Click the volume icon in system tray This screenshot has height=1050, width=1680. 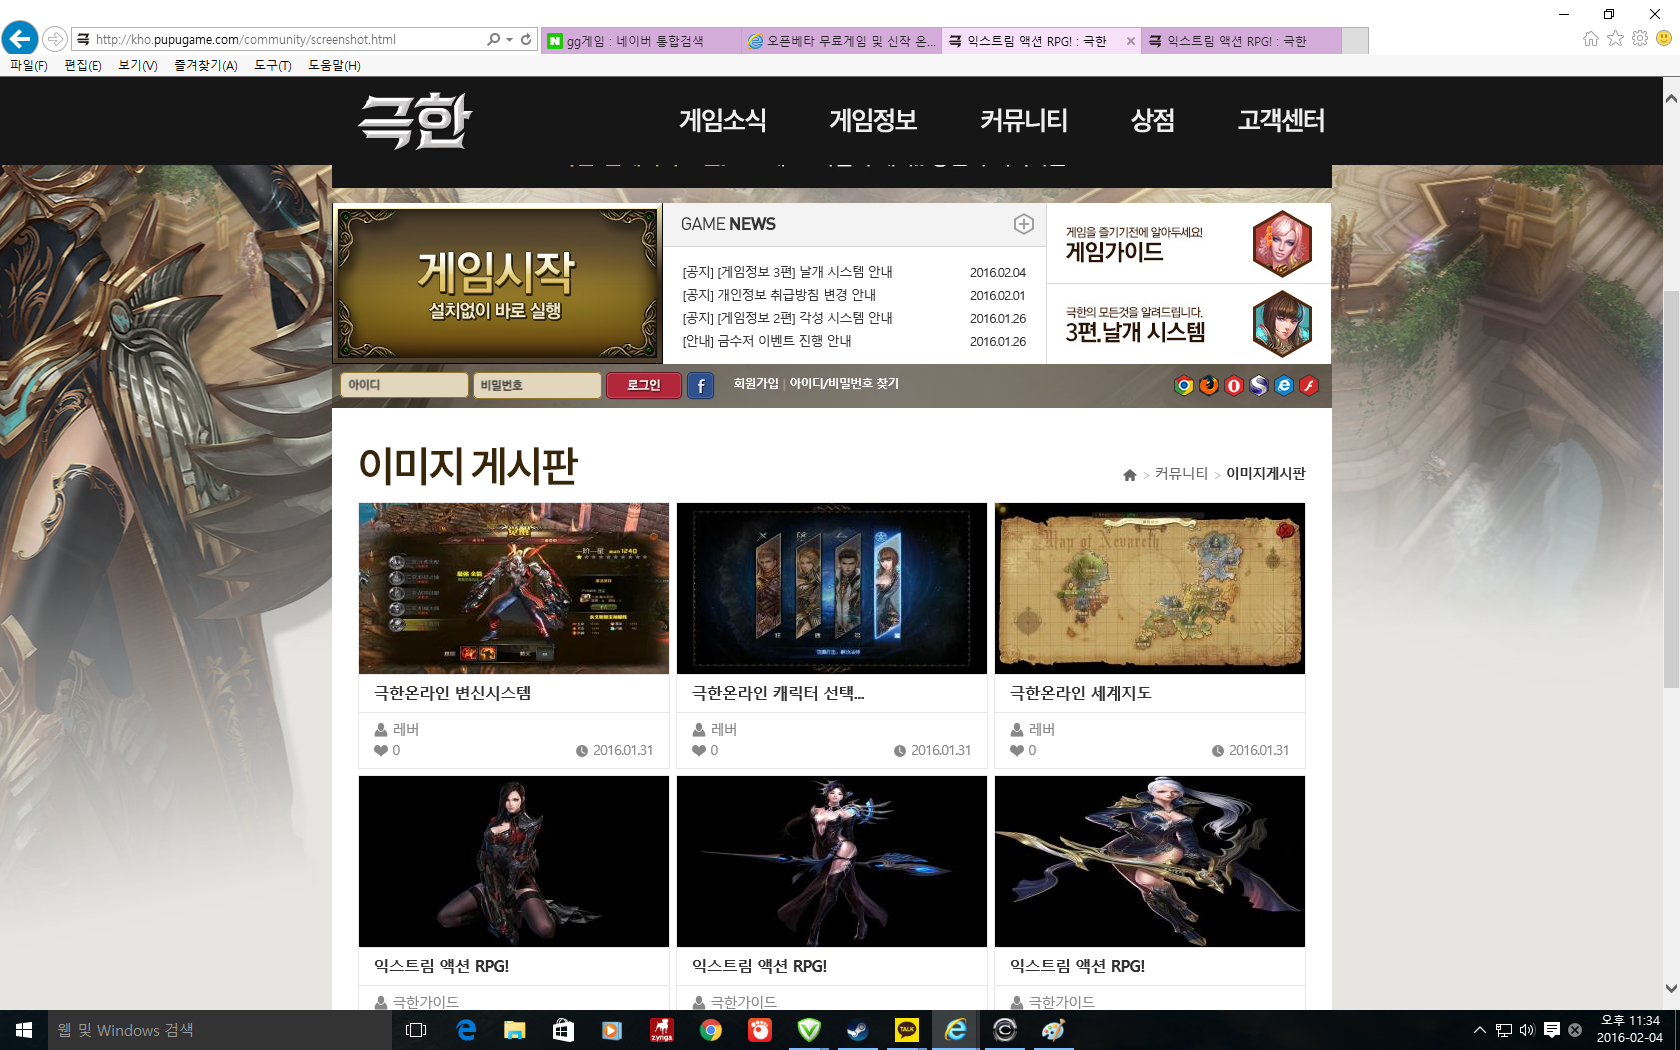tap(1527, 1030)
